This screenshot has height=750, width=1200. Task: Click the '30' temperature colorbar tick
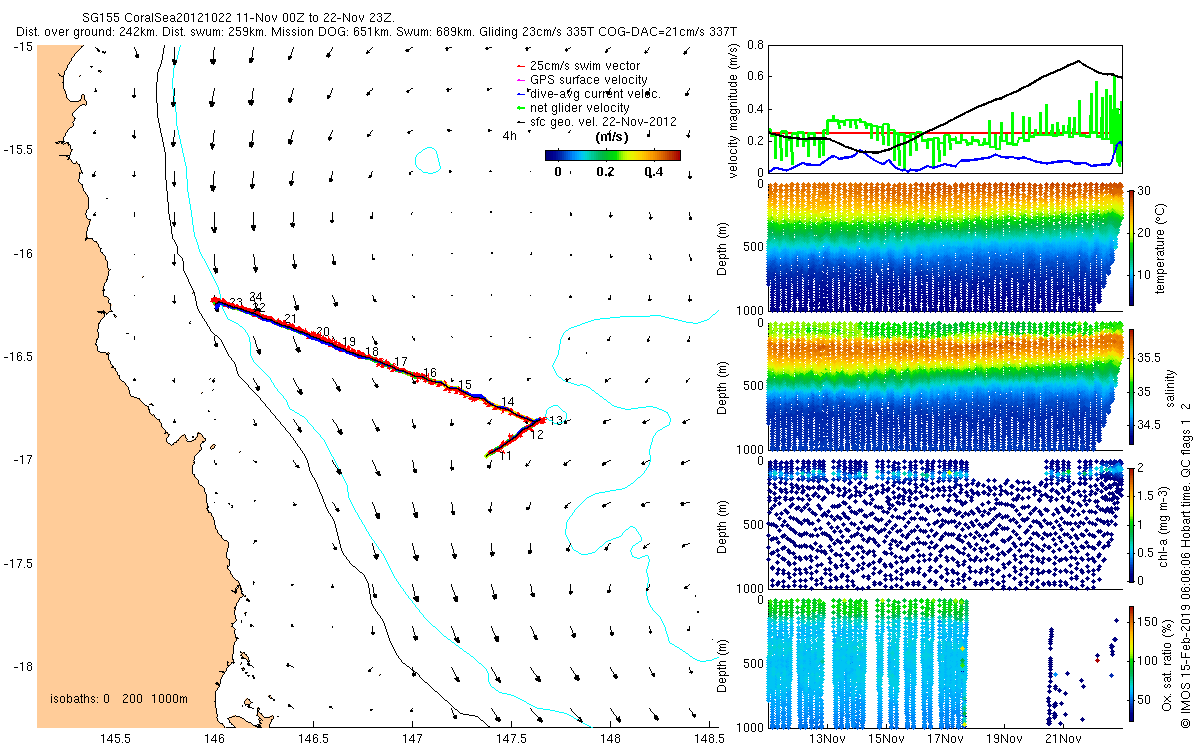coord(1145,191)
